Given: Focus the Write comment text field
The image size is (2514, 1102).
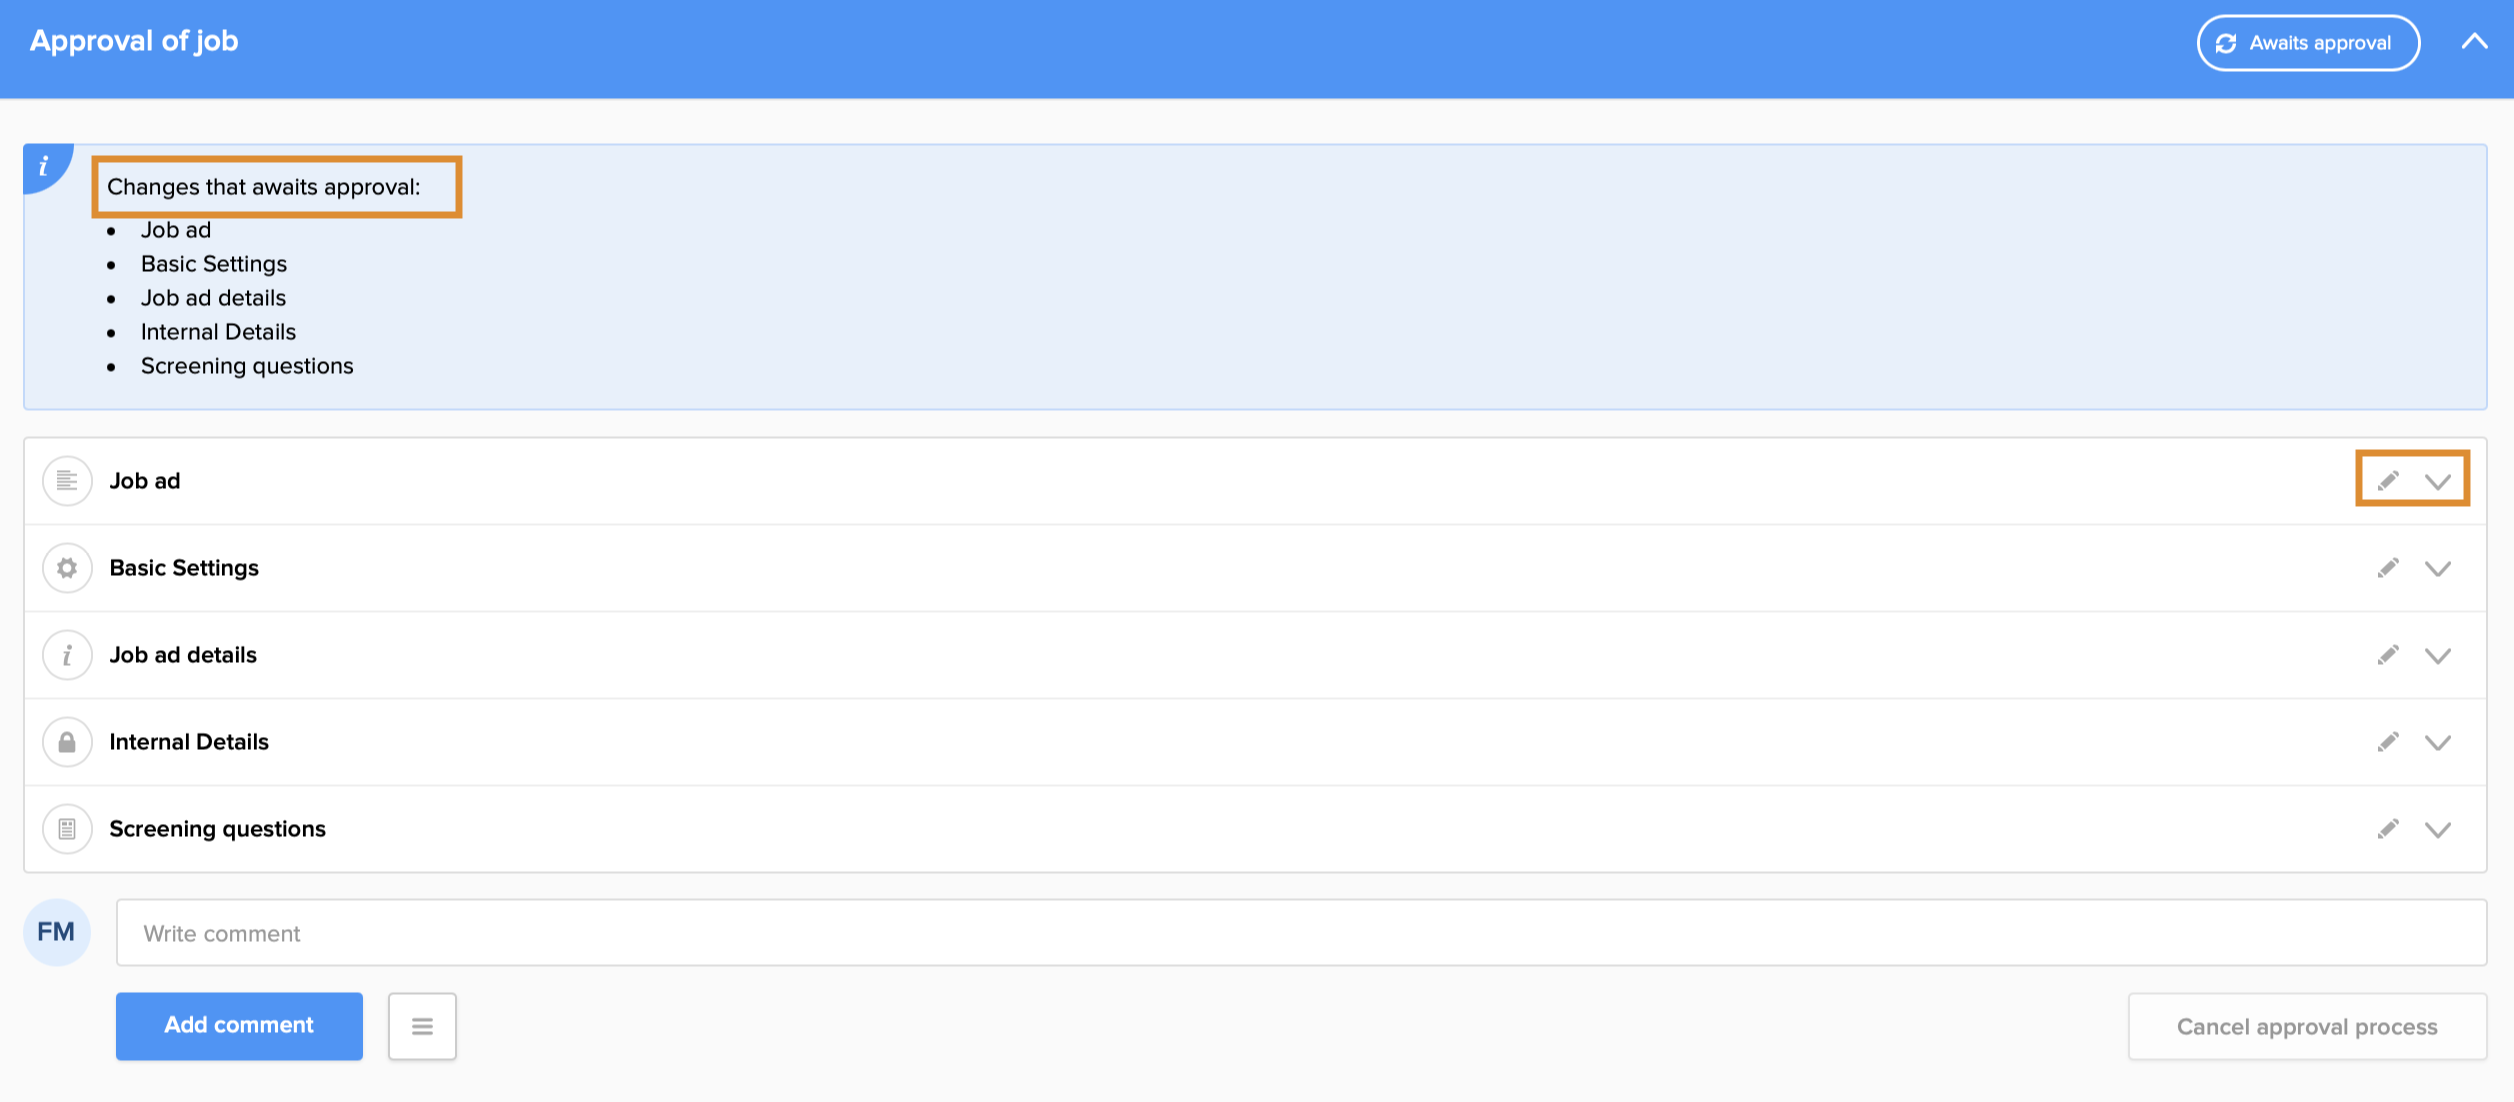Looking at the screenshot, I should click(x=1300, y=933).
